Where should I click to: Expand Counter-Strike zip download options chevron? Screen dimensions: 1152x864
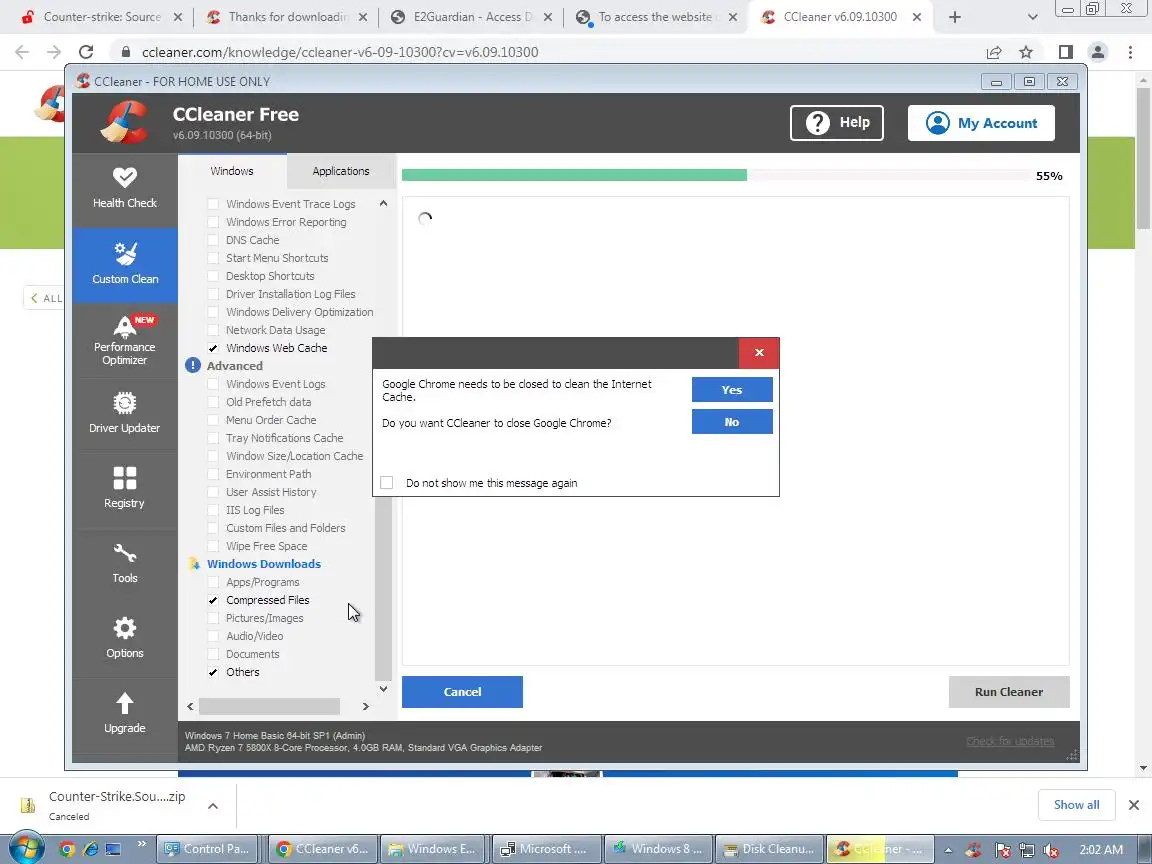click(x=212, y=806)
